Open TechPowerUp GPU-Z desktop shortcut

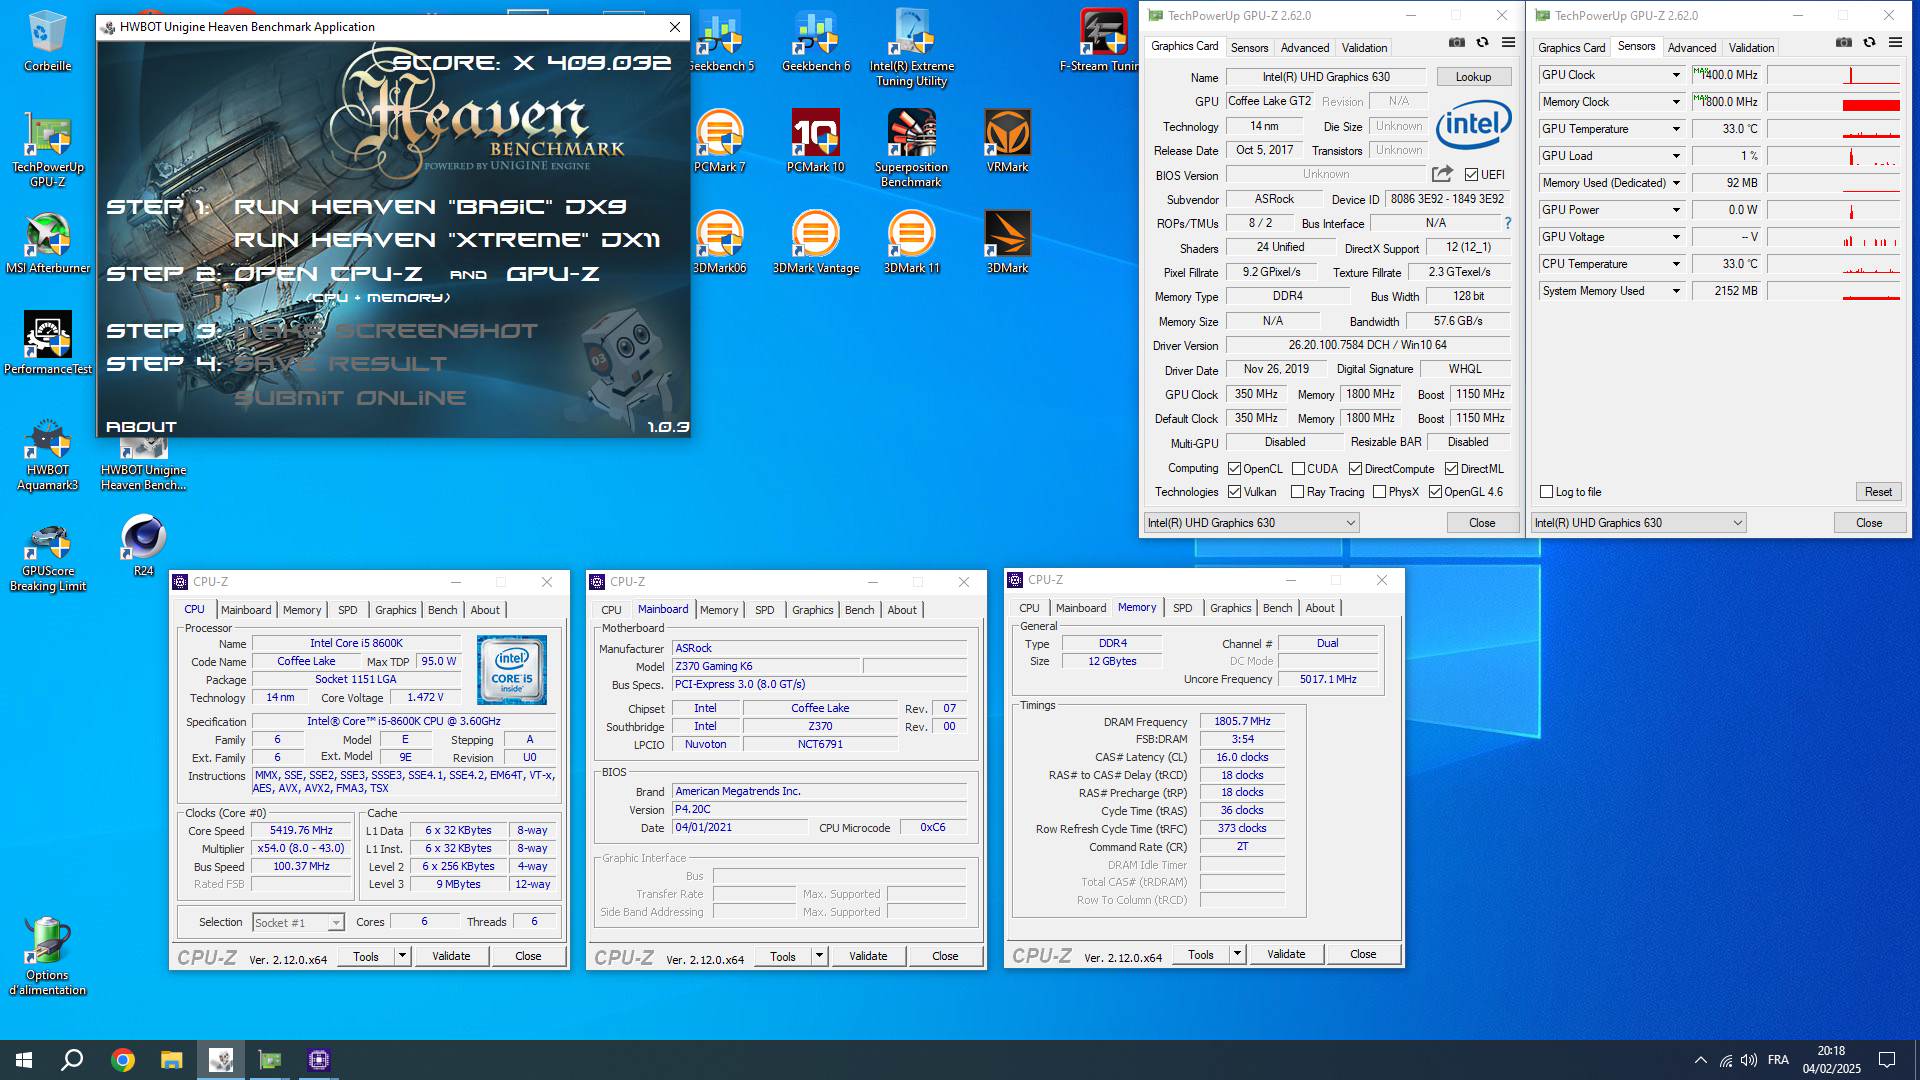pyautogui.click(x=47, y=150)
